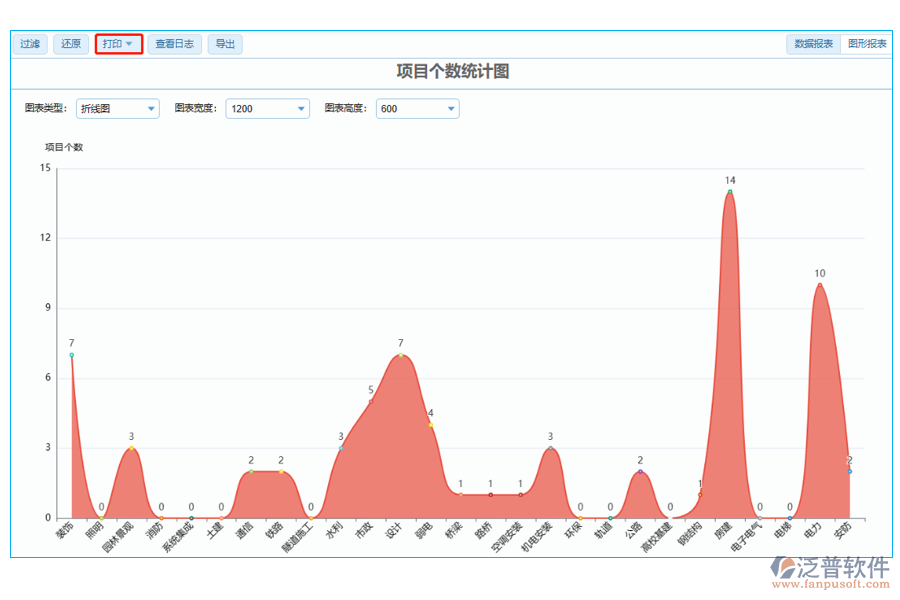Click the 机电安装 data point labeled 3
This screenshot has width=900, height=600.
(x=550, y=448)
